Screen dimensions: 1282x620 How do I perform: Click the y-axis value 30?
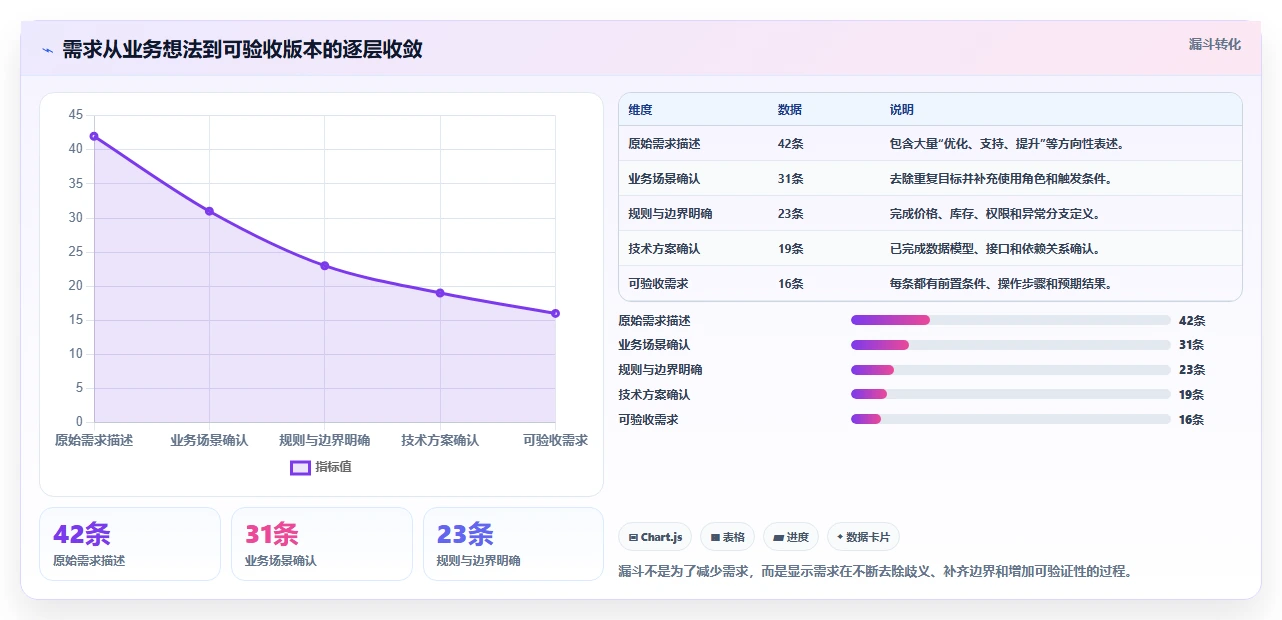click(x=76, y=218)
